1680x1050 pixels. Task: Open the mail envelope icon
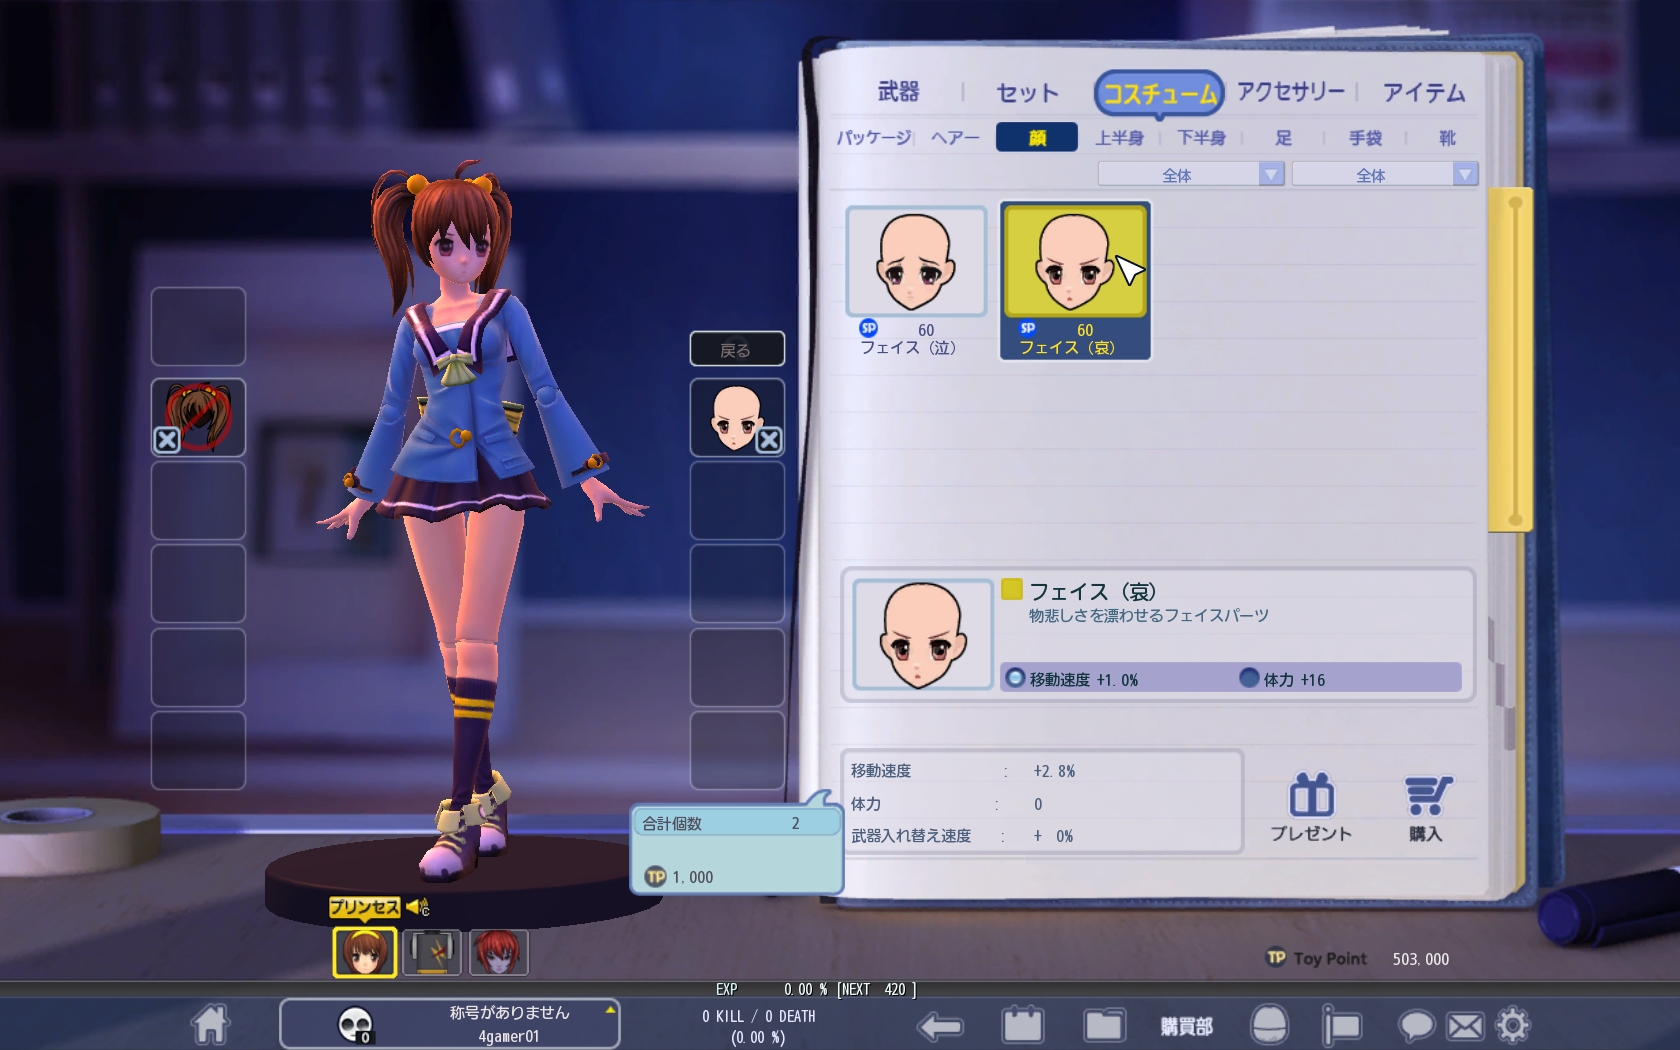[1465, 1026]
